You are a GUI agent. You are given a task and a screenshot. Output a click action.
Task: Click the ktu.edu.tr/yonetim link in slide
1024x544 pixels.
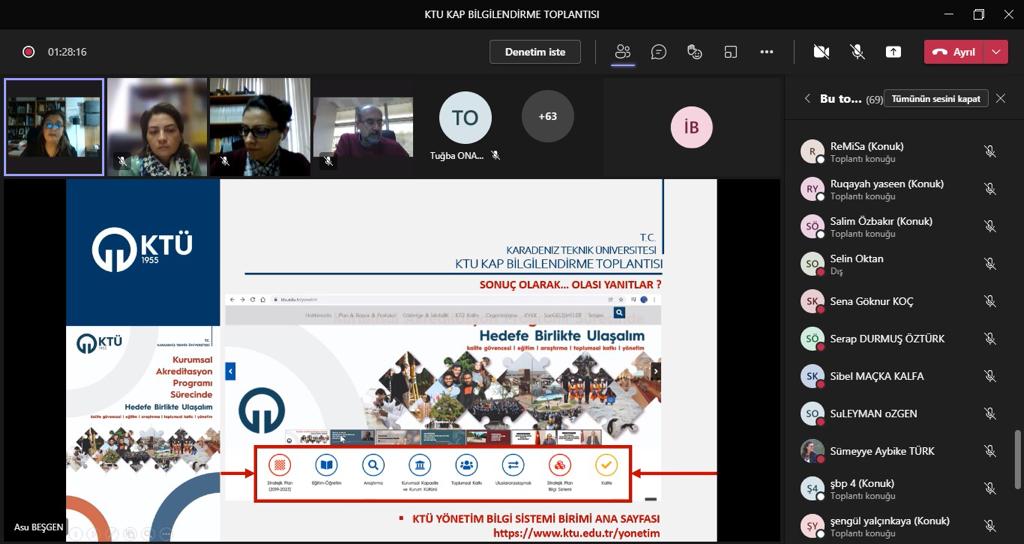pyautogui.click(x=577, y=533)
